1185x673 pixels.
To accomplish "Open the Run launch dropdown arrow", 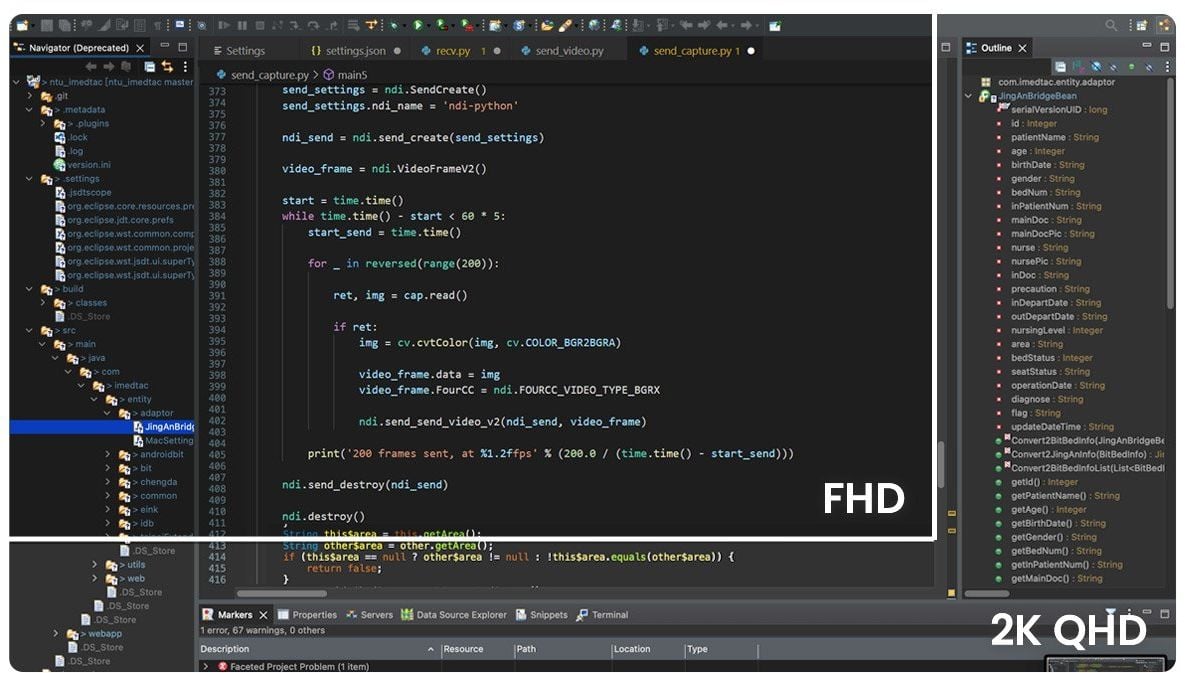I will [x=429, y=26].
